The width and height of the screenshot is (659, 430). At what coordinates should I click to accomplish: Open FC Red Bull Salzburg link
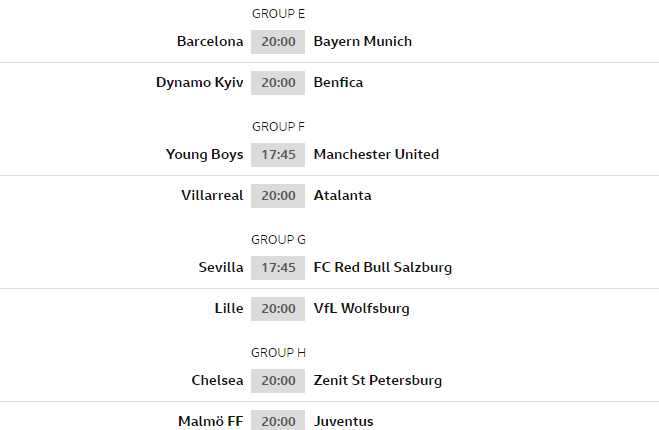(x=382, y=267)
